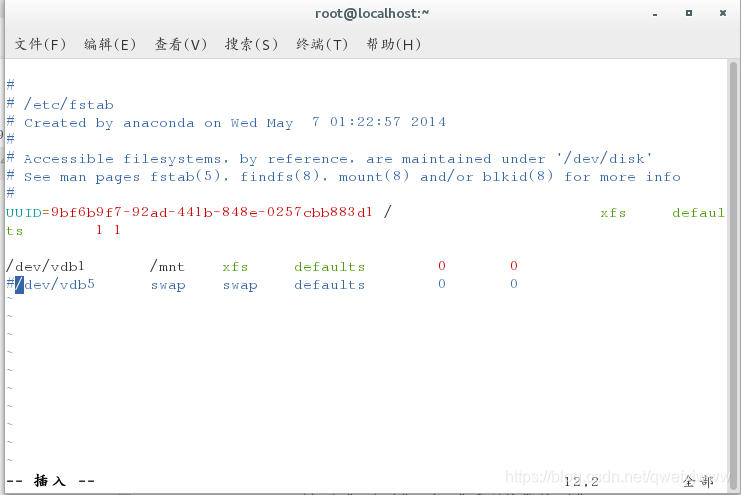
Task: Close the root@localhost terminal window
Action: click(x=723, y=13)
